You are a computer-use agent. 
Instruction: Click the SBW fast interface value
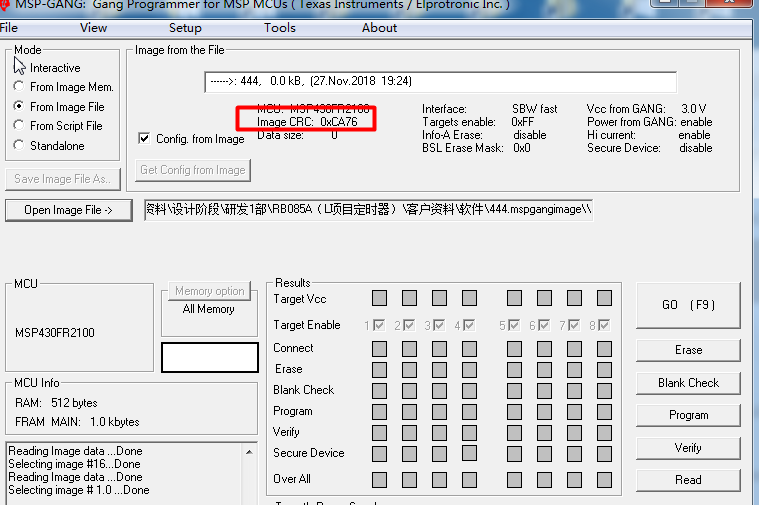coord(534,109)
